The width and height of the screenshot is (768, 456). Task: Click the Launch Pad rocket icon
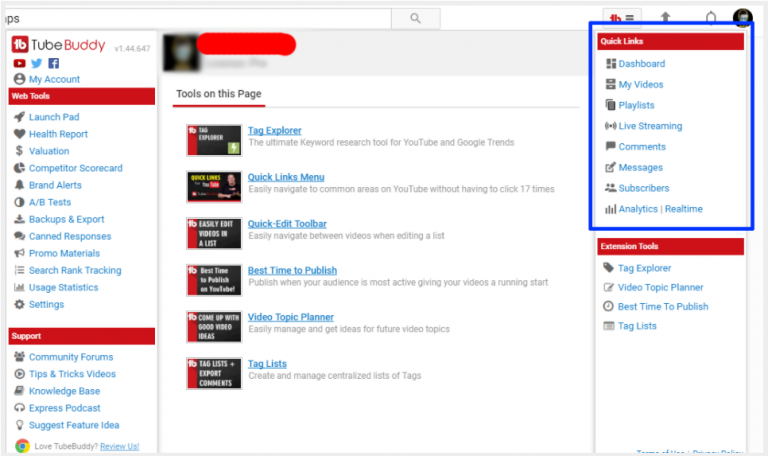point(19,117)
